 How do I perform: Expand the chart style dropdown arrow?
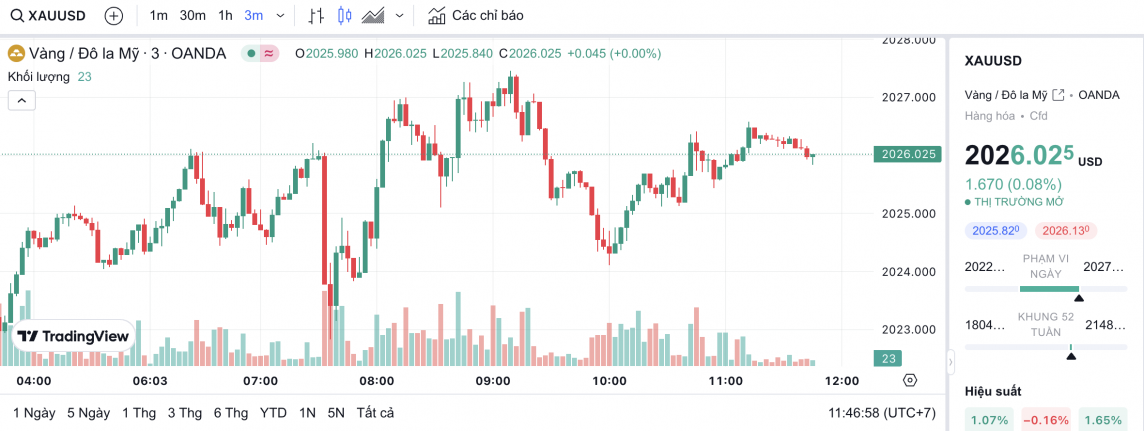pyautogui.click(x=400, y=16)
